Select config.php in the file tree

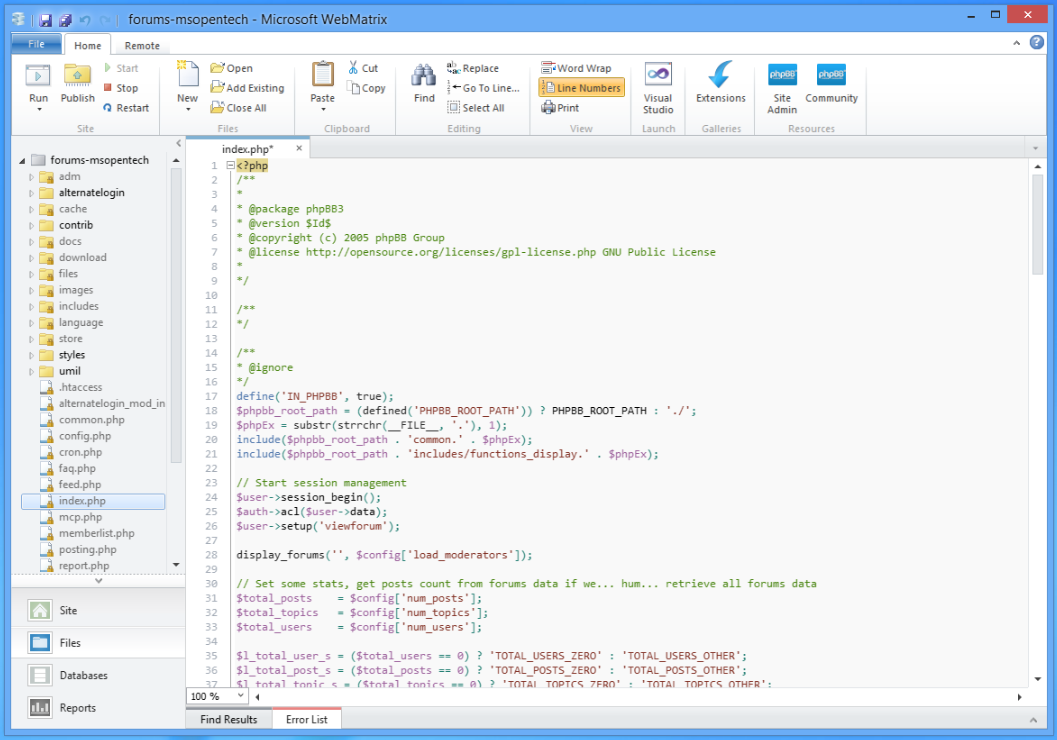[85, 436]
